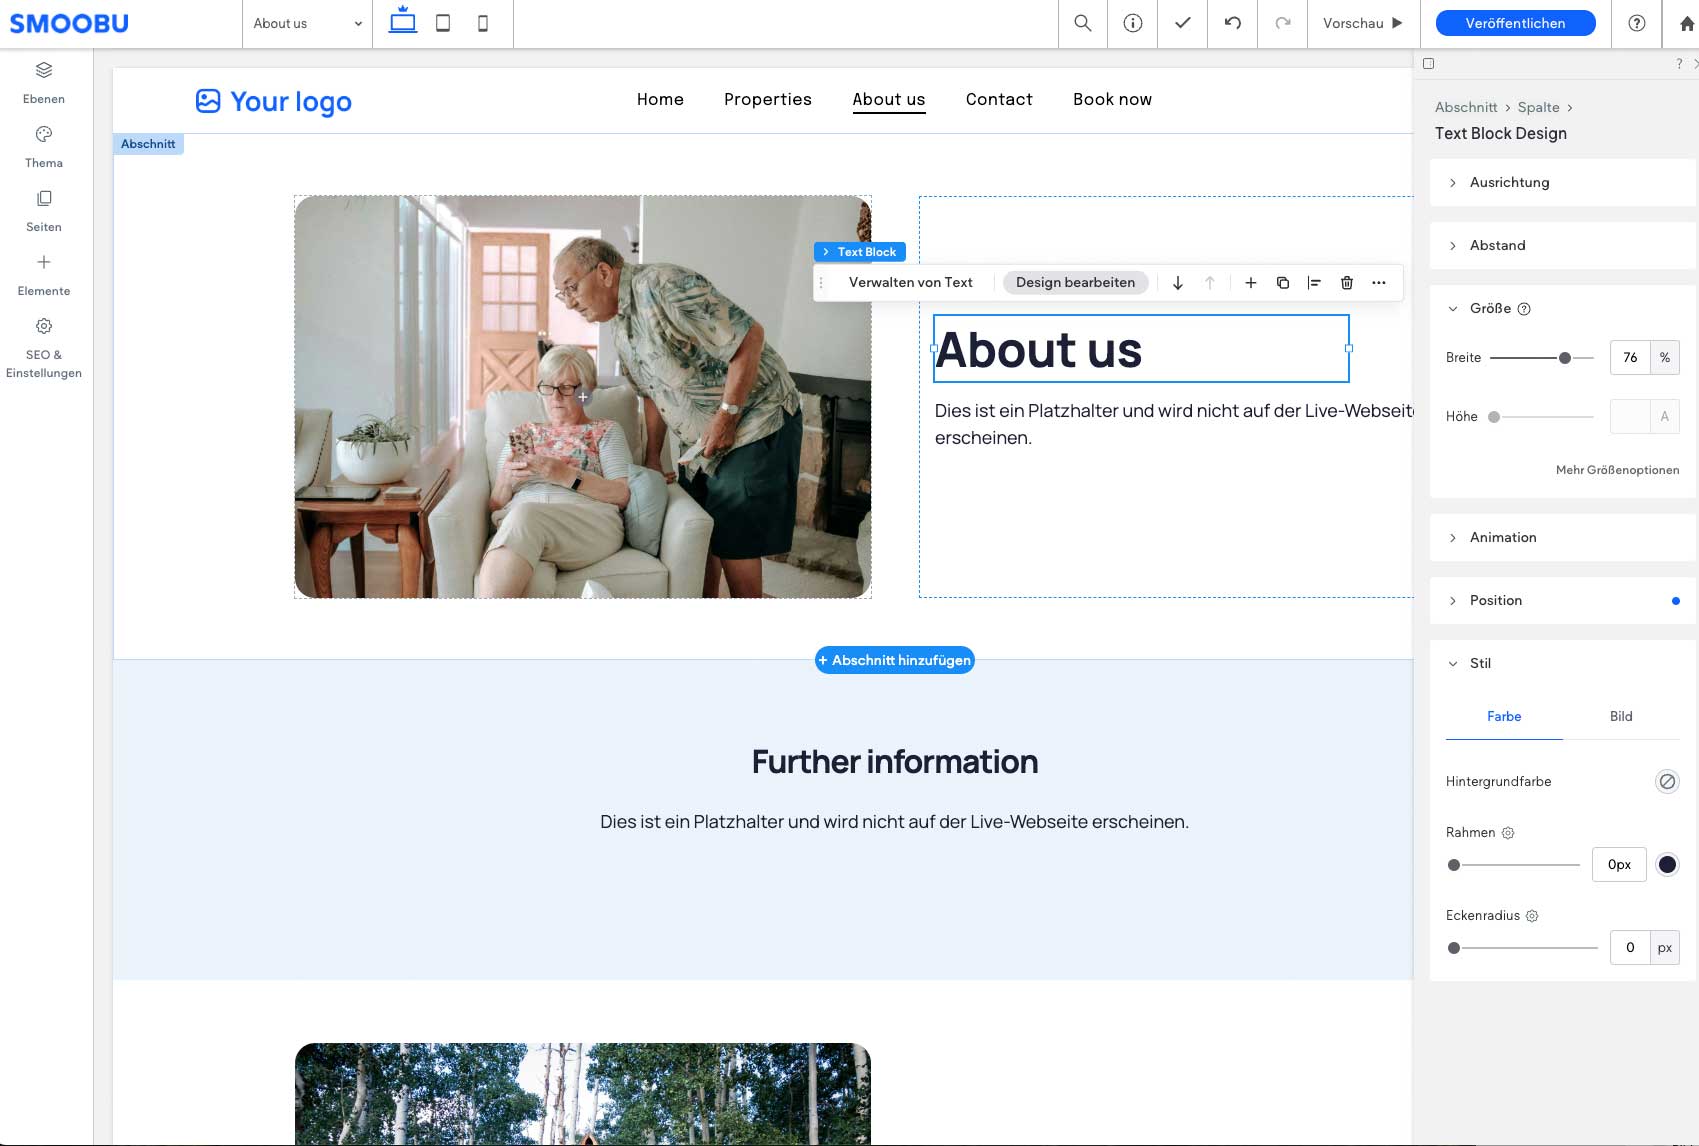Switch to the Bild tab in Stil

tap(1620, 717)
